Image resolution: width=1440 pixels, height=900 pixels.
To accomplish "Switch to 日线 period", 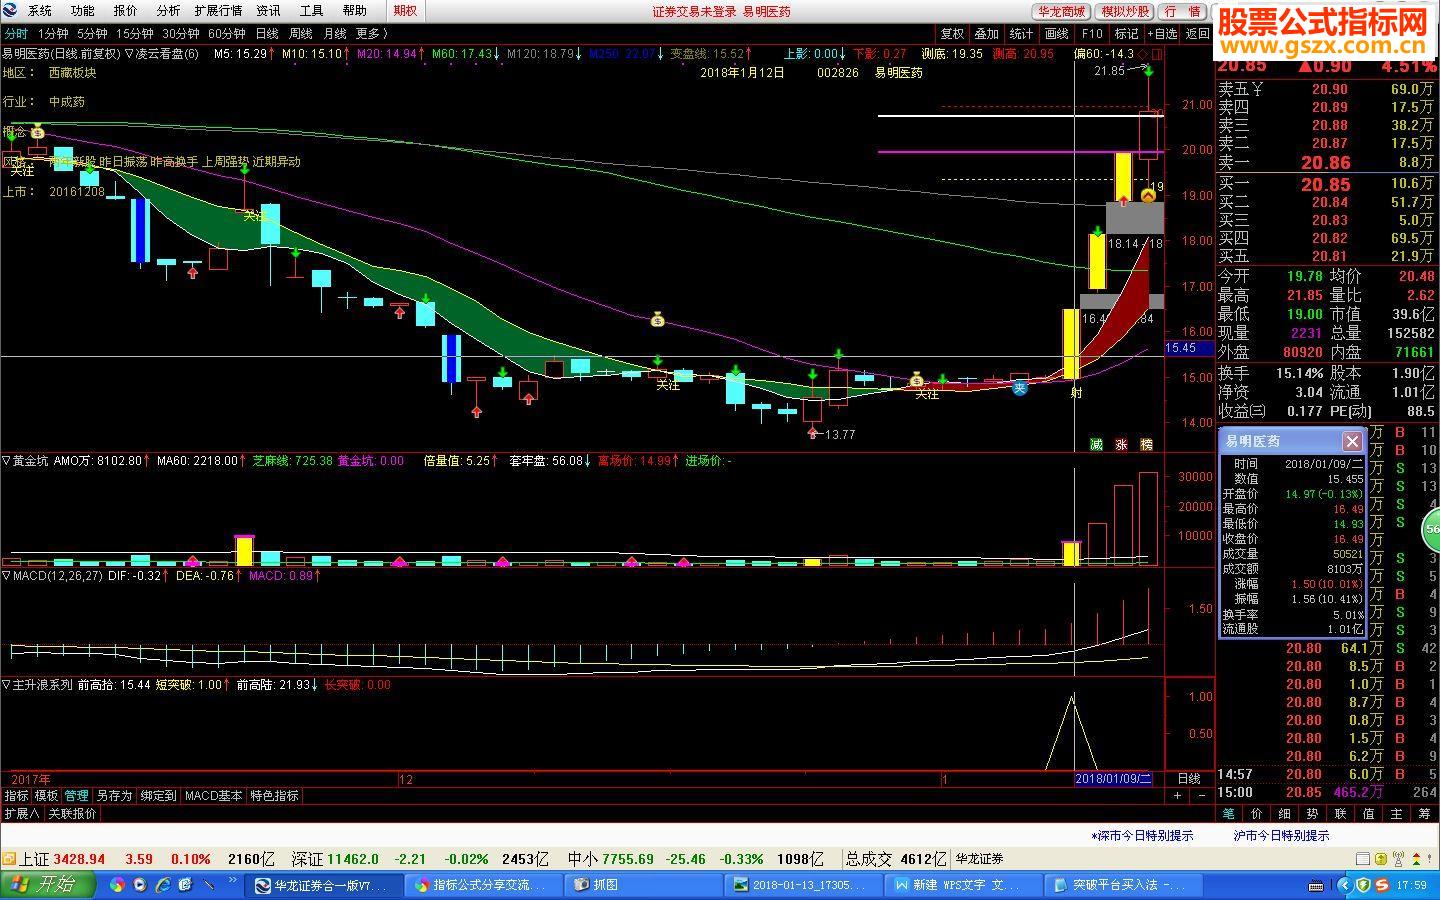I will (267, 33).
